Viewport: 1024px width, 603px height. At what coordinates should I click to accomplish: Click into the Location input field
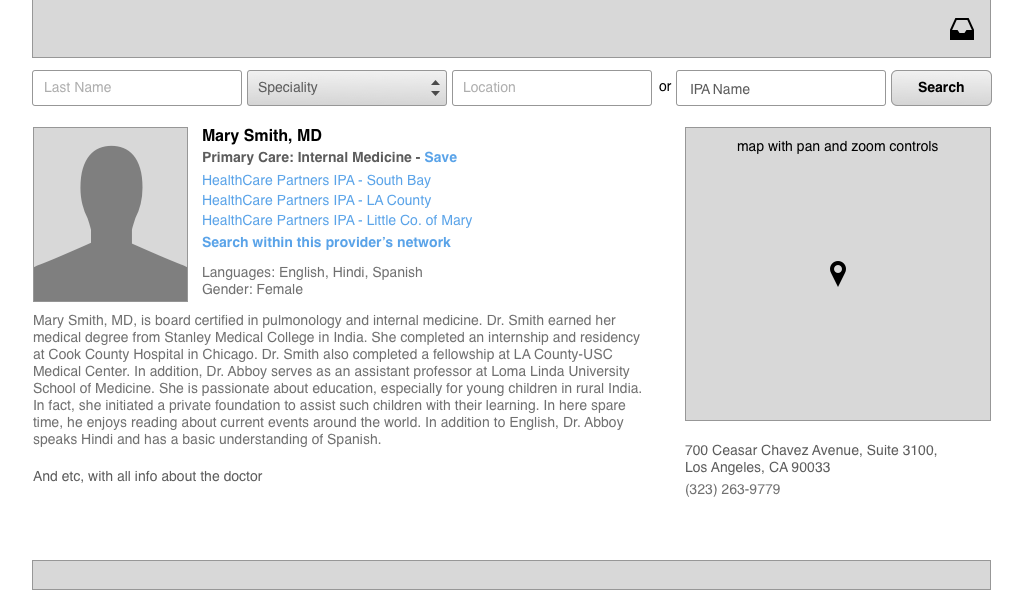(551, 88)
